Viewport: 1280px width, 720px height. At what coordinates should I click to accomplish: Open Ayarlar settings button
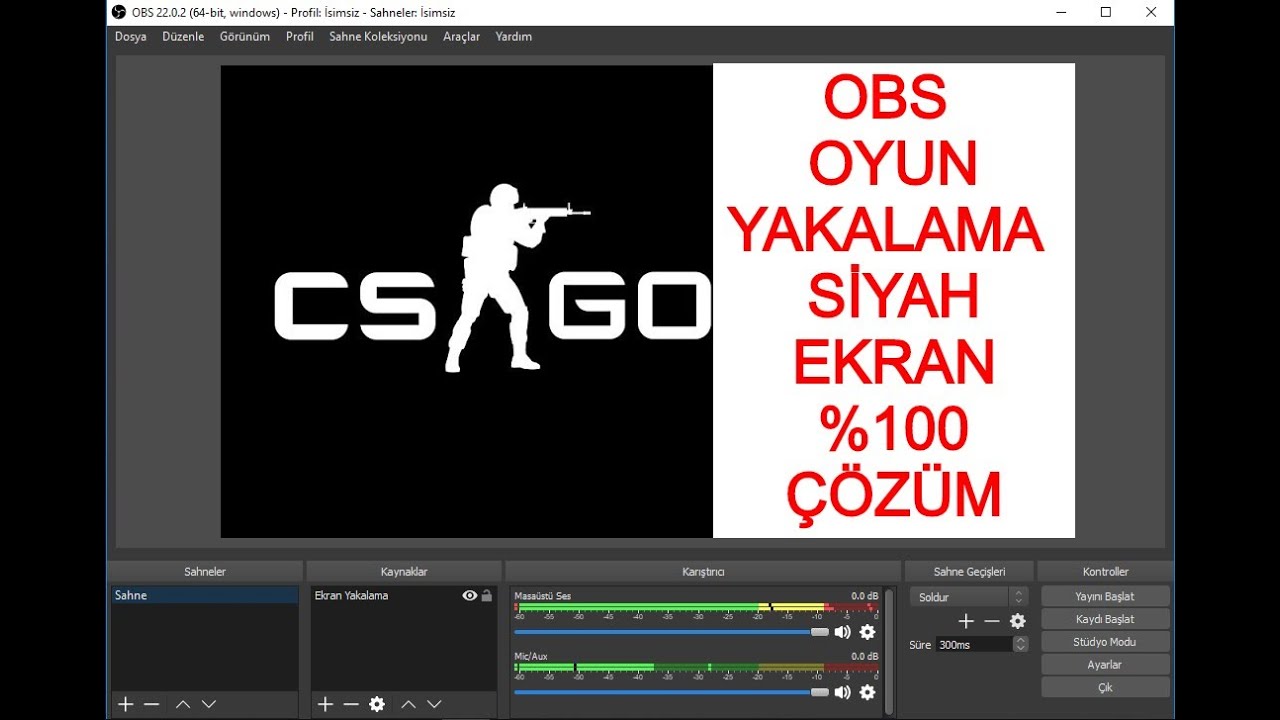point(1105,664)
